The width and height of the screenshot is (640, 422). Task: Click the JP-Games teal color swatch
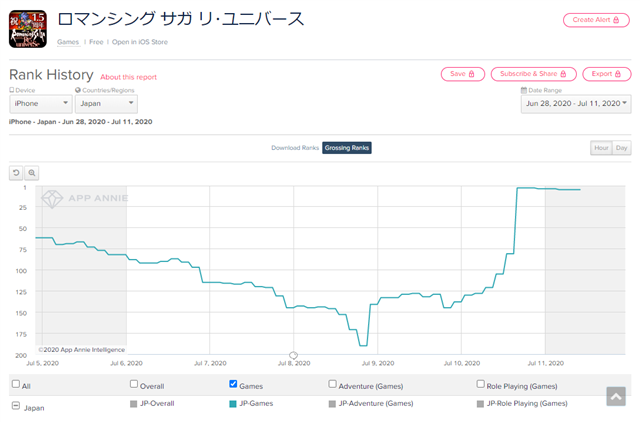[x=233, y=404]
